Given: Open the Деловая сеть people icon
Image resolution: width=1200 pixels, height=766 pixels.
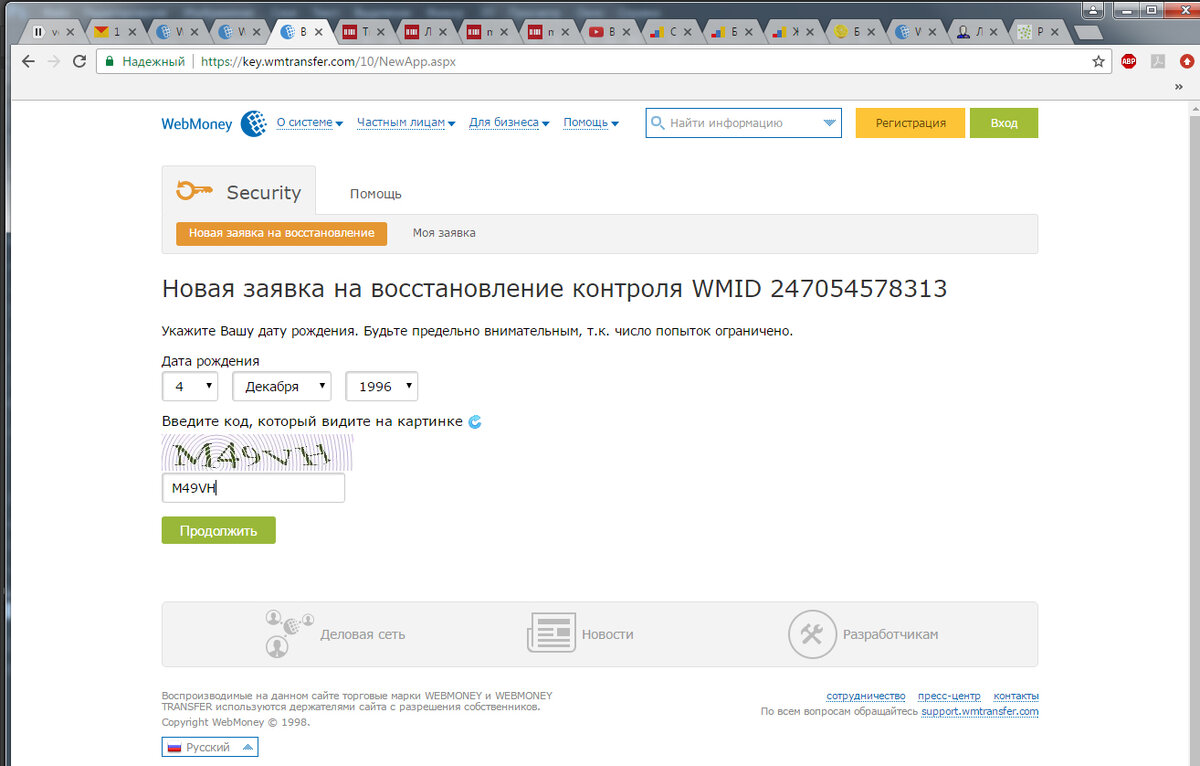Looking at the screenshot, I should click(x=290, y=634).
